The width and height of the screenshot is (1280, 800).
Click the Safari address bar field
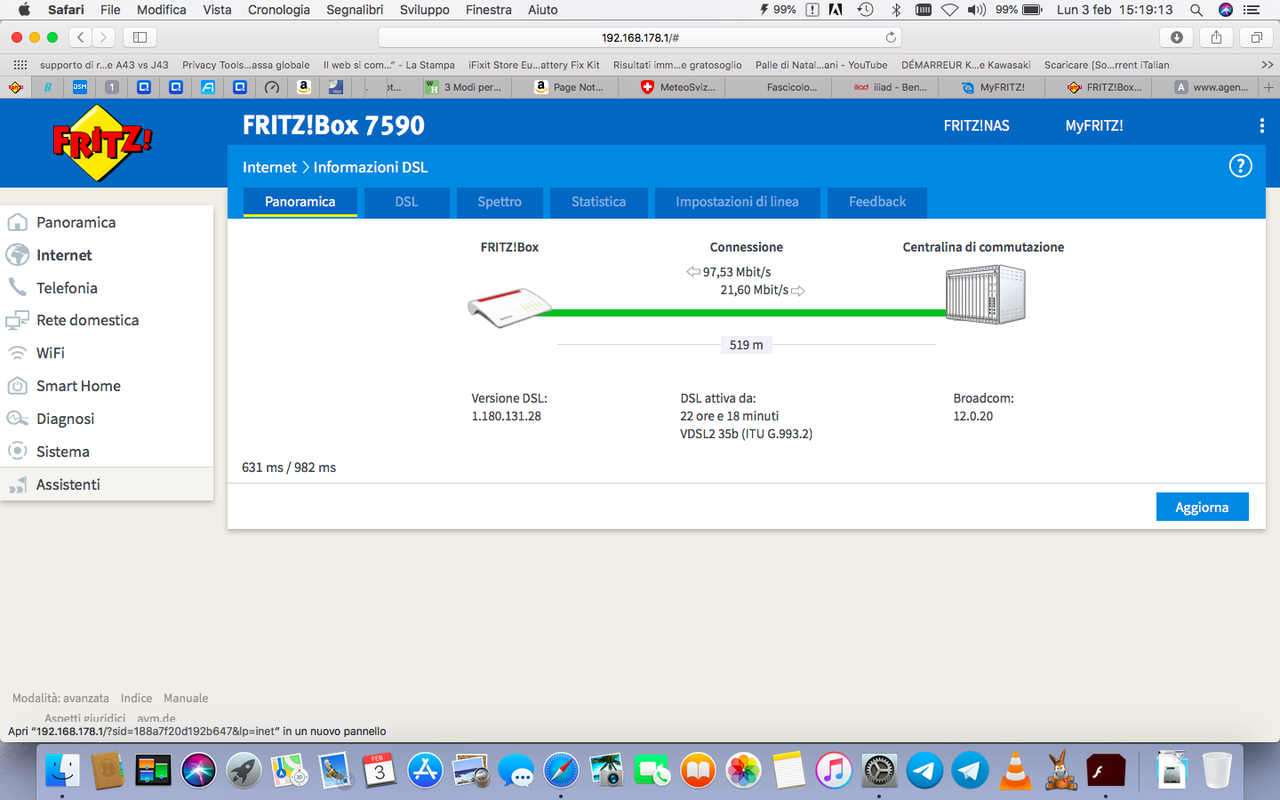640,37
